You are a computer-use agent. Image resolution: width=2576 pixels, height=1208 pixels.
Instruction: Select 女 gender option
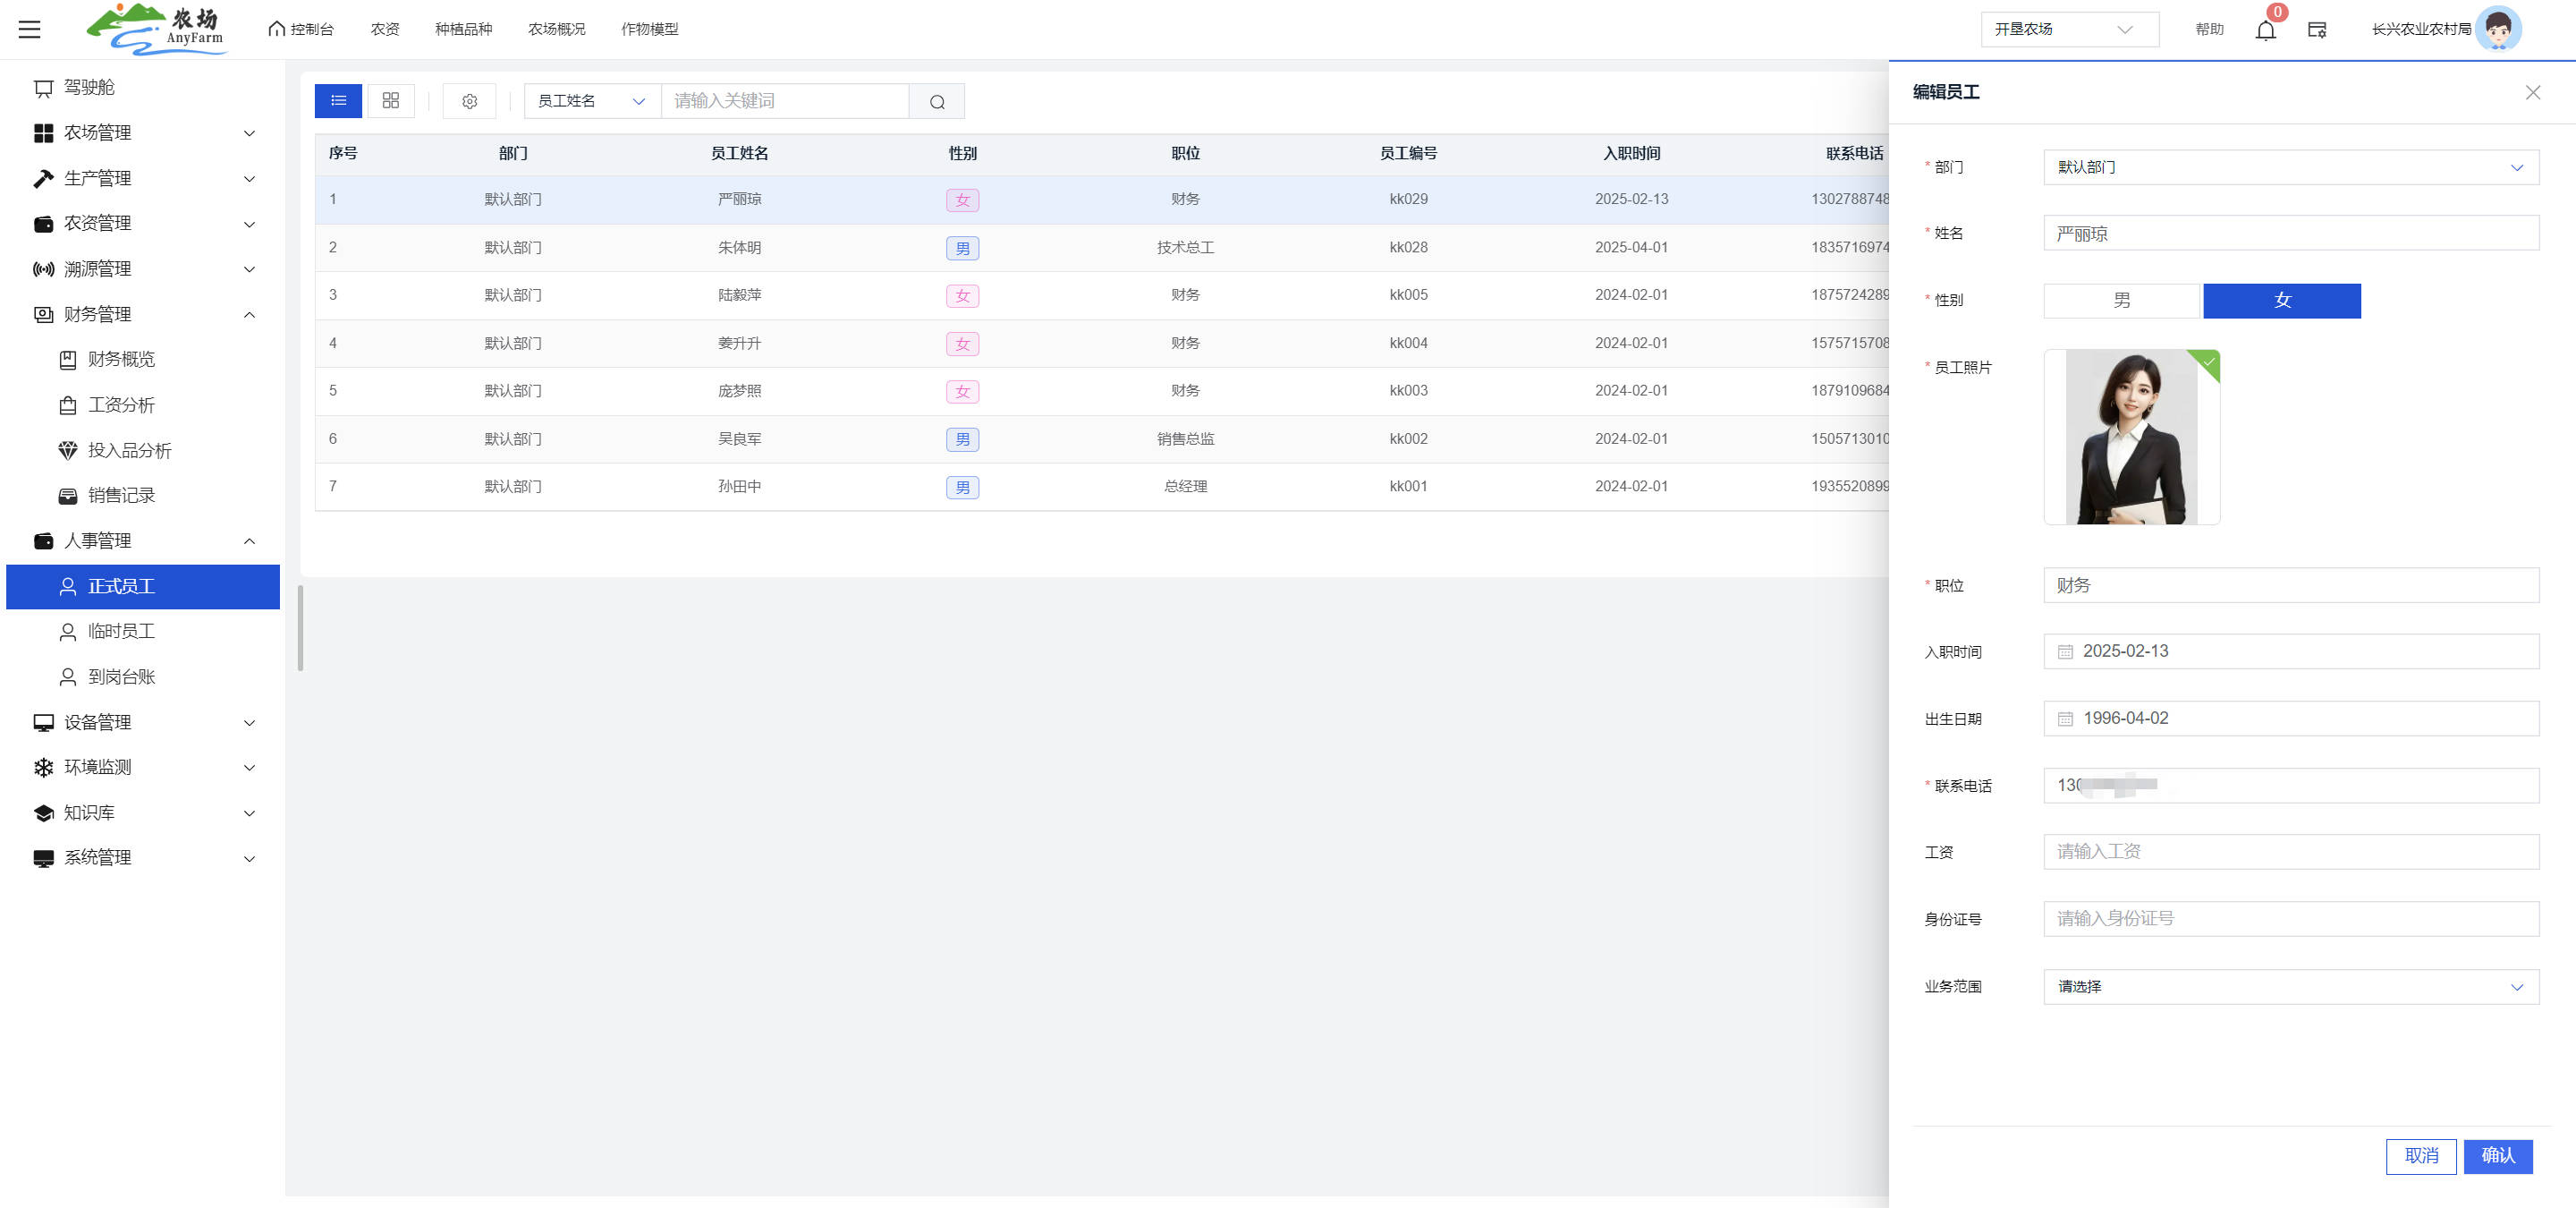pos(2281,300)
